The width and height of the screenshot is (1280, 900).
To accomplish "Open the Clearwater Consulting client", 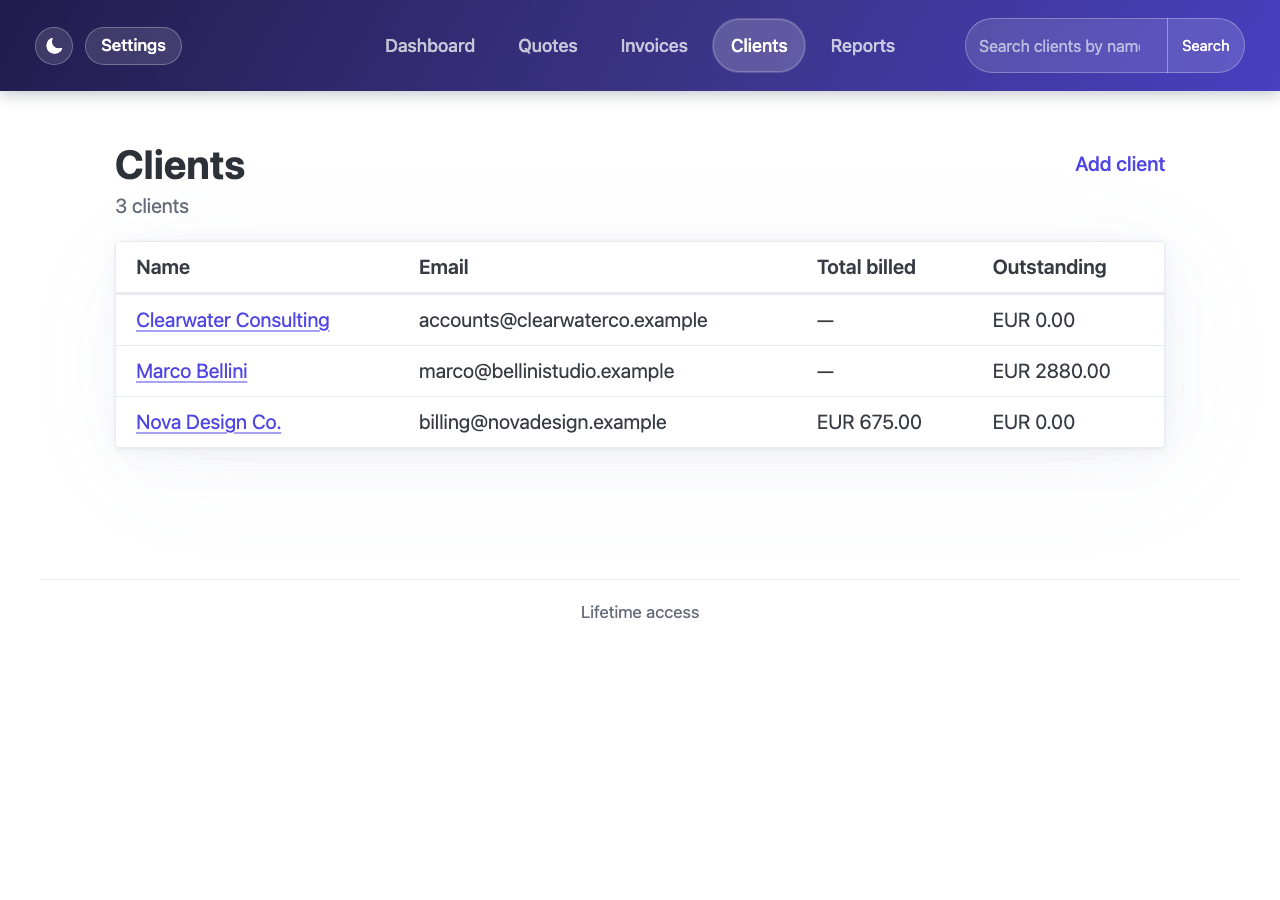I will point(233,320).
